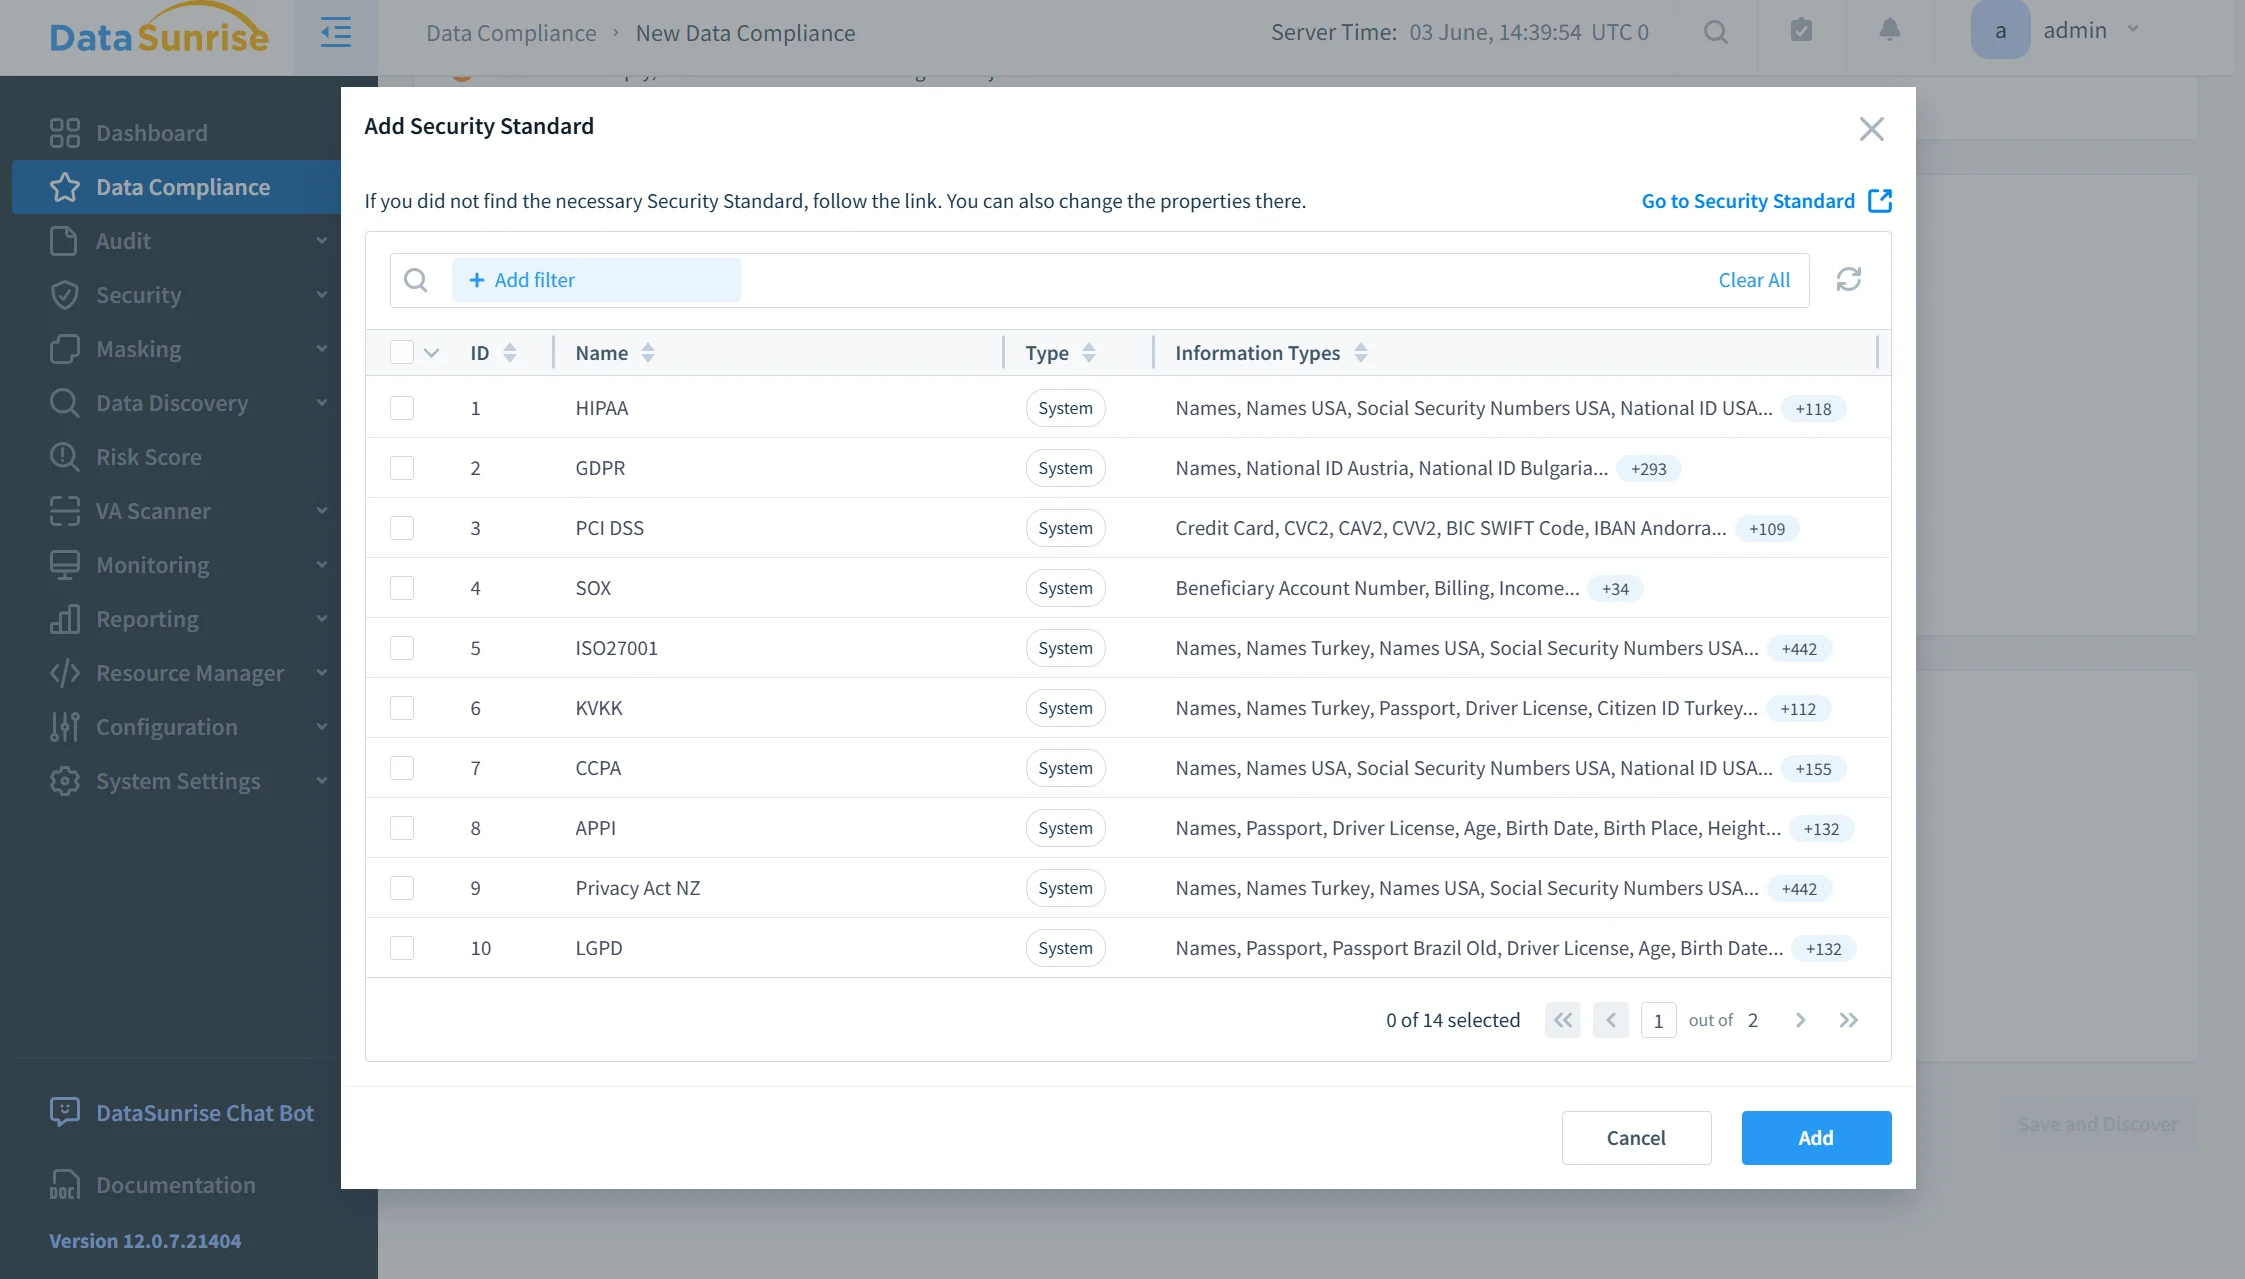Screen dimensions: 2245x1279
Task: Sort the table by Name column
Action: (648, 353)
